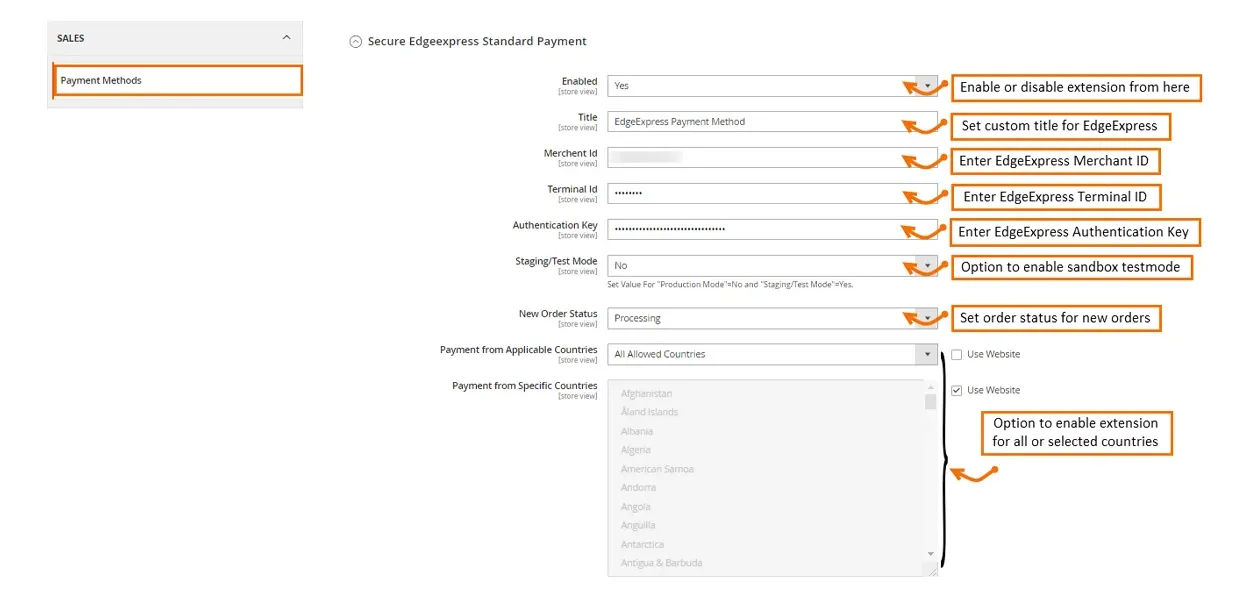Uncheck Use Website for Specific Countries
The width and height of the screenshot is (1250, 600).
pos(956,390)
